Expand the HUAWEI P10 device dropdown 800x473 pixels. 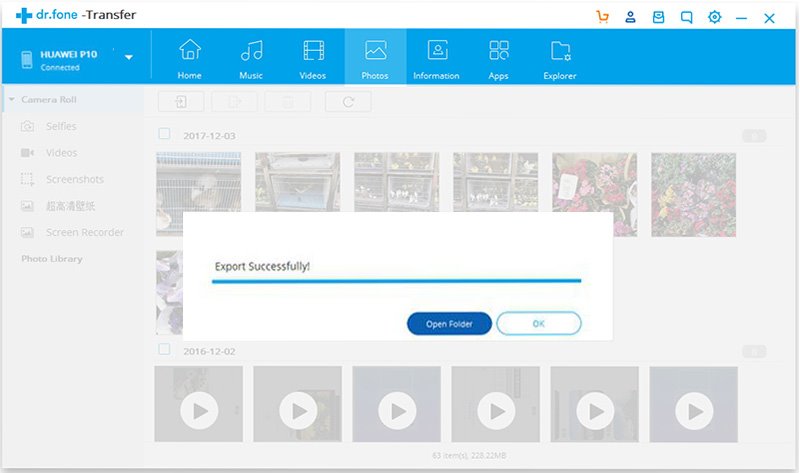129,57
